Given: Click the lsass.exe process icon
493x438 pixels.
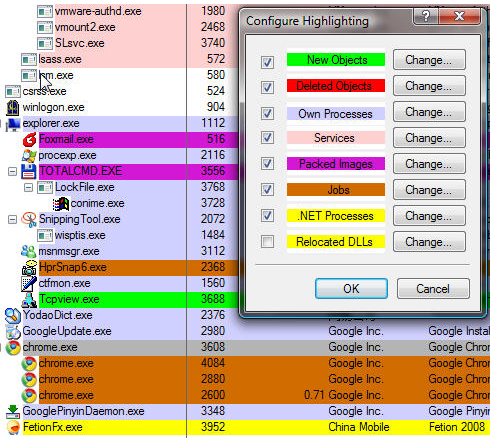Looking at the screenshot, I should 29,59.
